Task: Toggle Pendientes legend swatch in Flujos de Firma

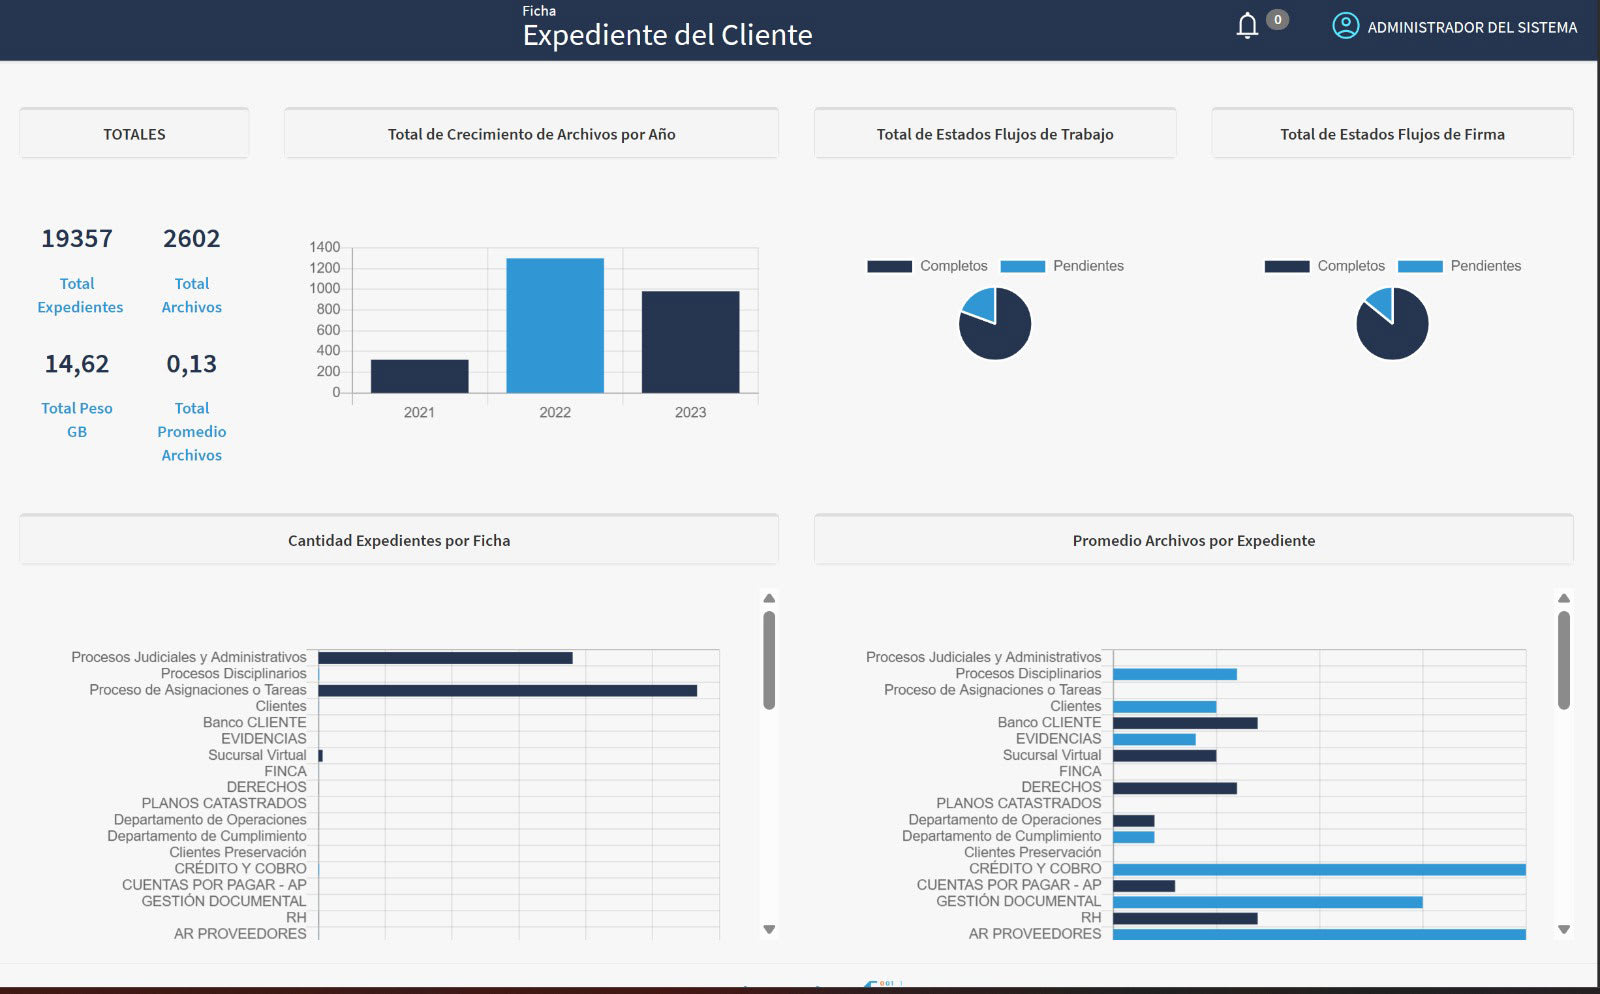Action: (x=1420, y=266)
